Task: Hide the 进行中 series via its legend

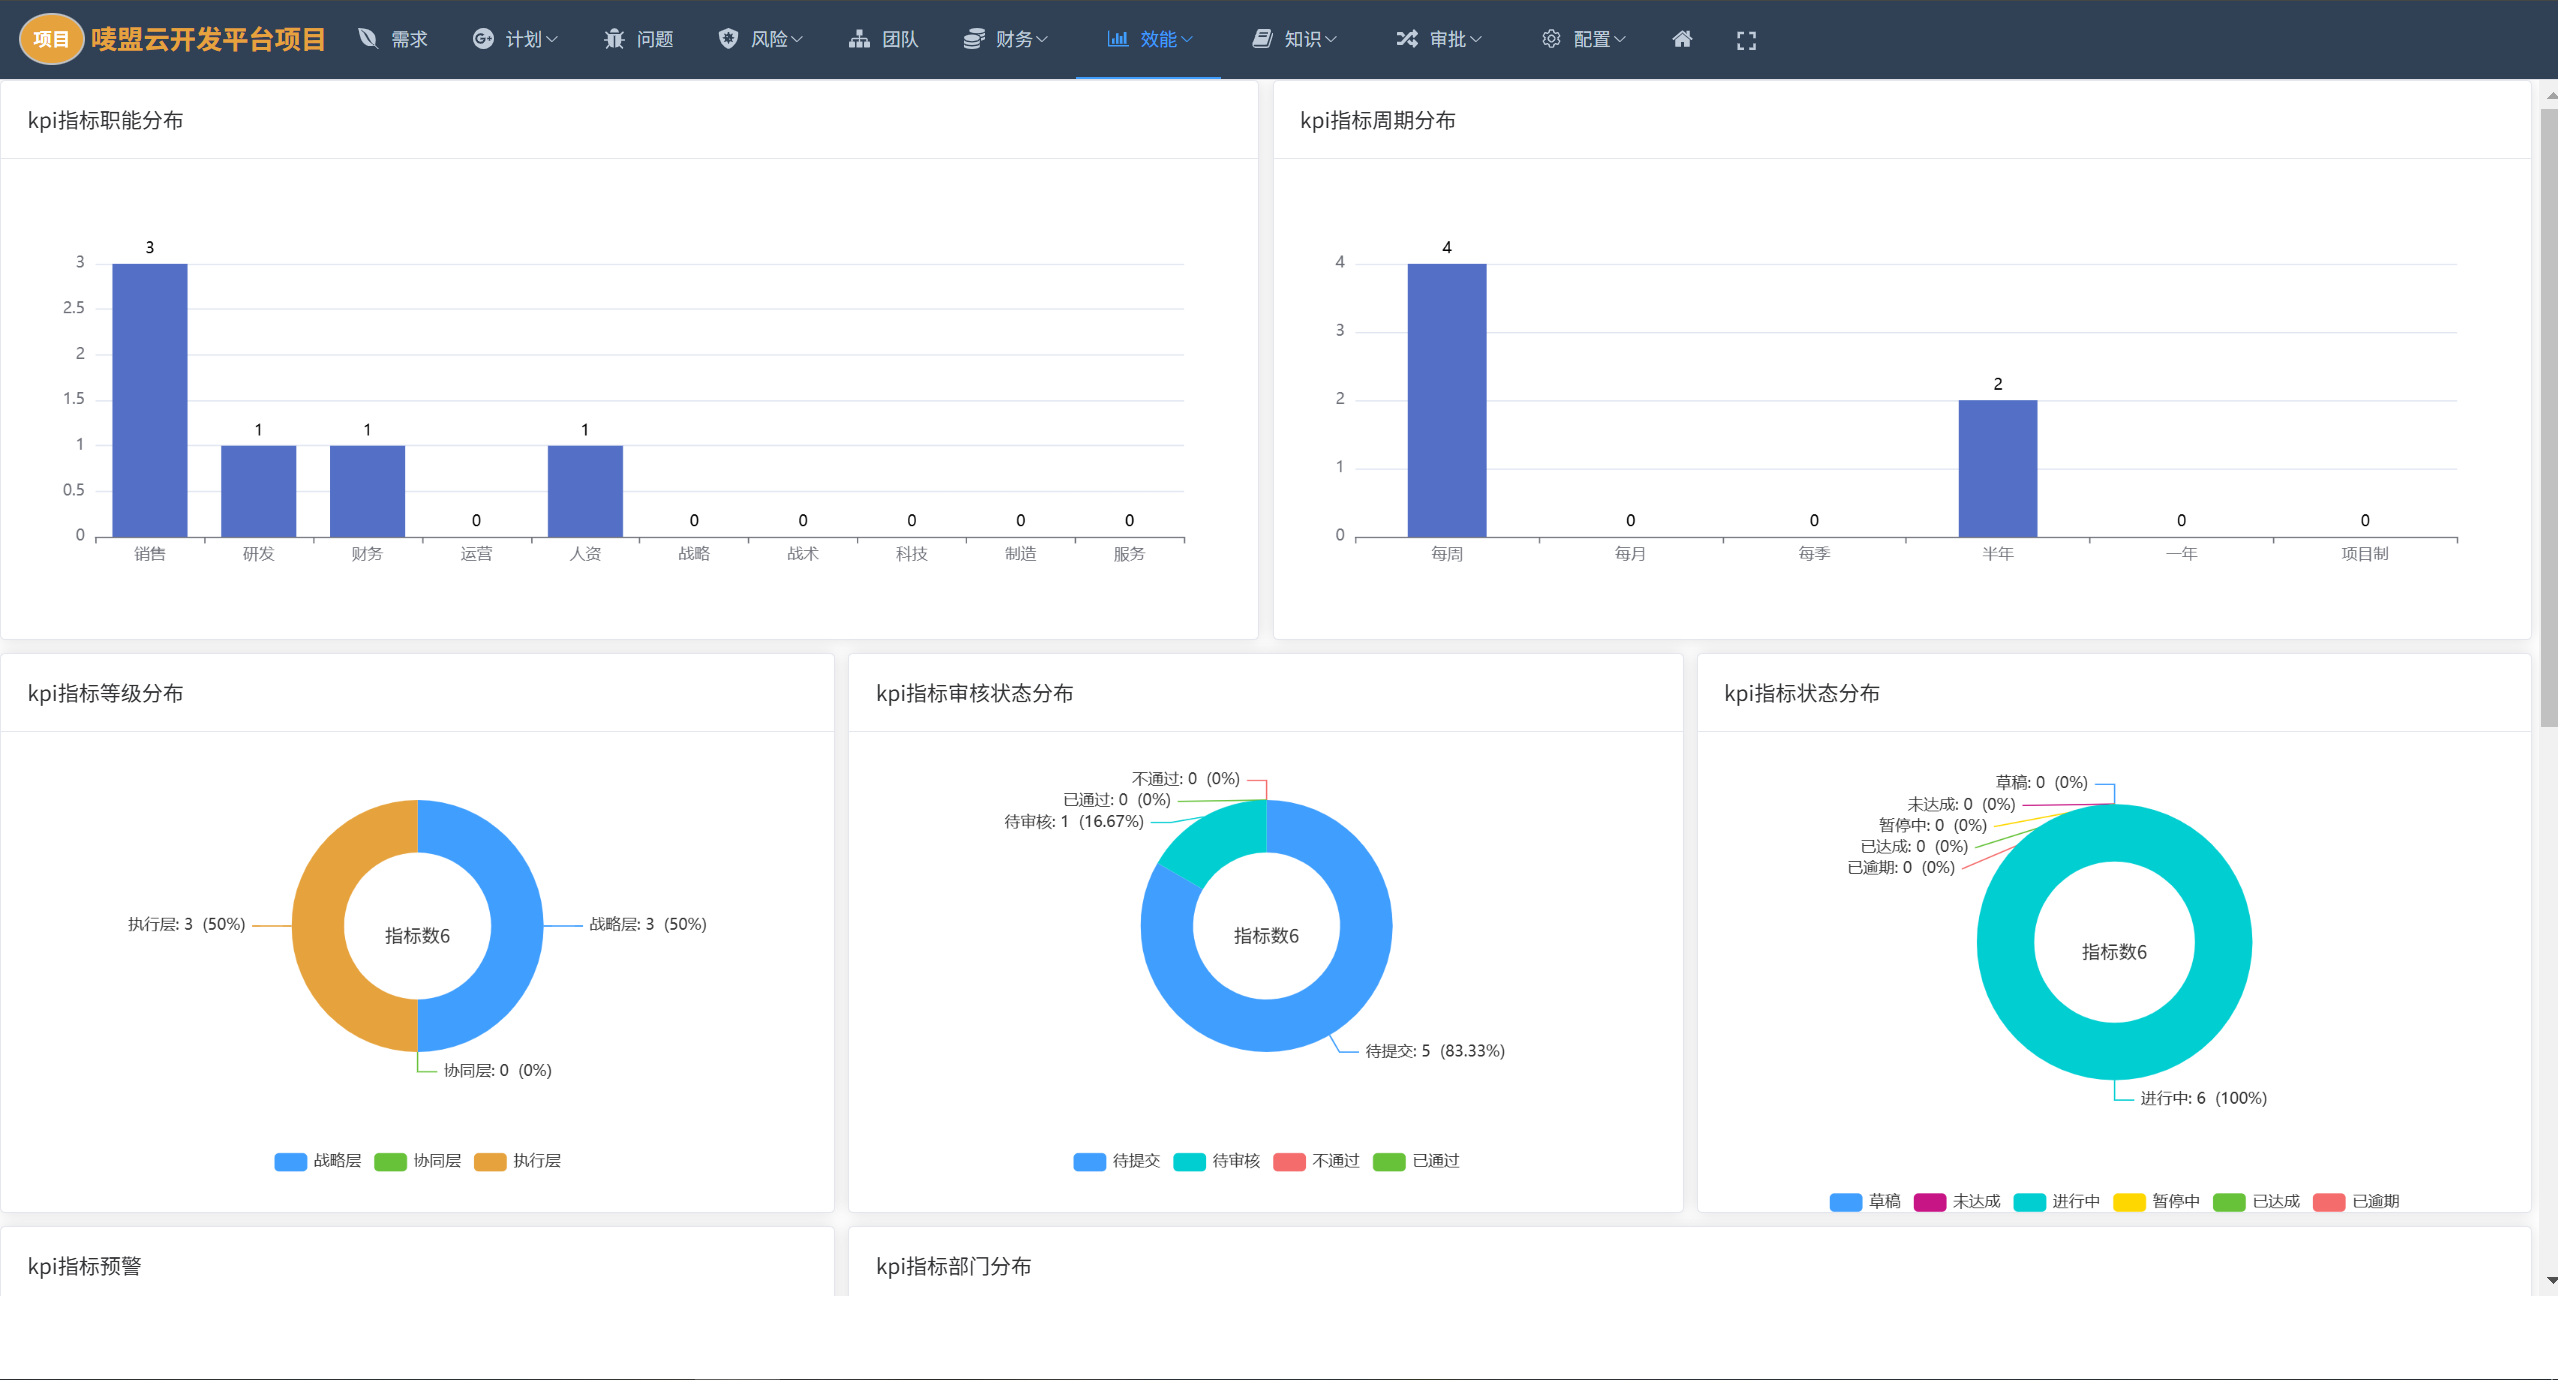Action: pyautogui.click(x=2061, y=1201)
